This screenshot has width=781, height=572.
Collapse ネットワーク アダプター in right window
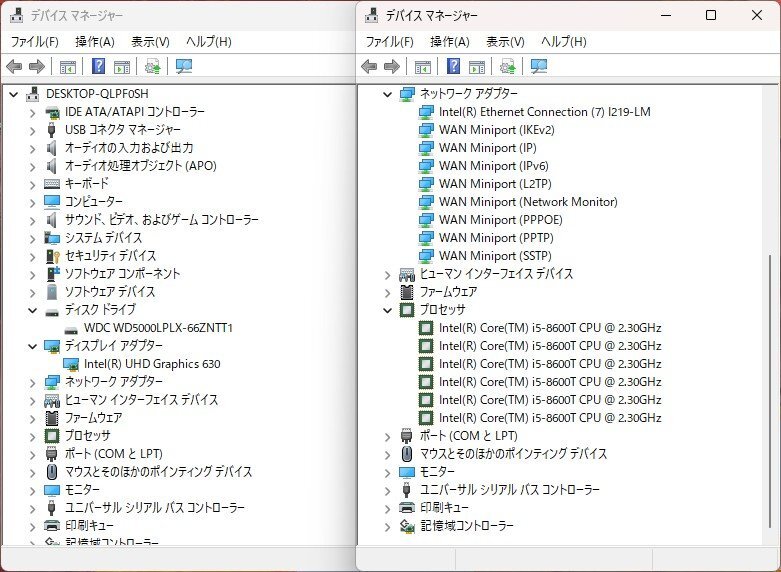coord(388,94)
